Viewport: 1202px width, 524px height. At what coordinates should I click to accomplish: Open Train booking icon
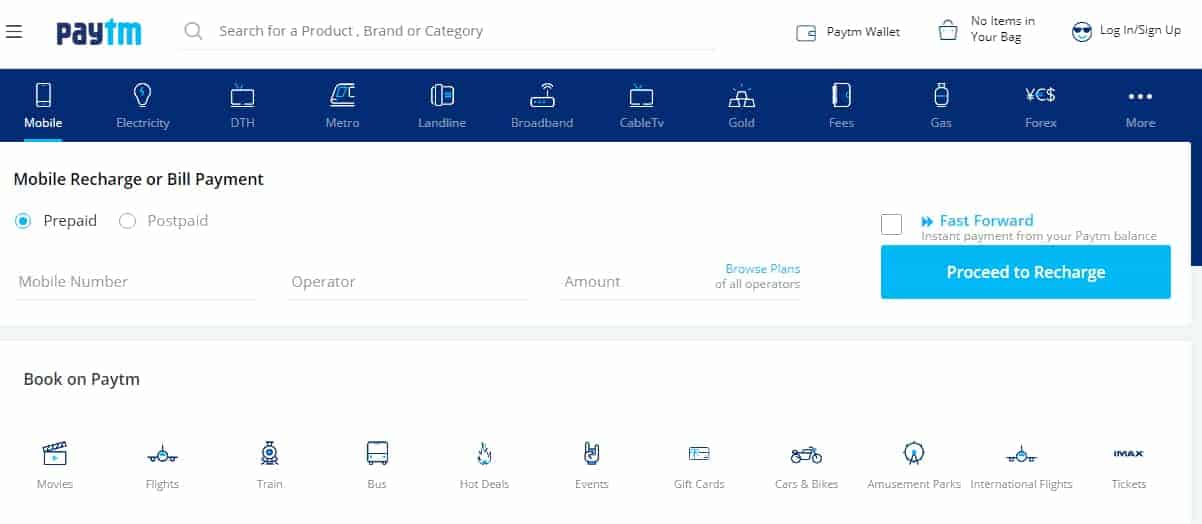pos(269,454)
